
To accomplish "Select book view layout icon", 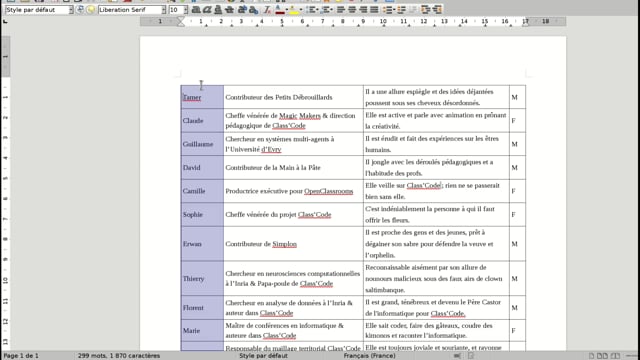I will pyautogui.click(x=615, y=356).
